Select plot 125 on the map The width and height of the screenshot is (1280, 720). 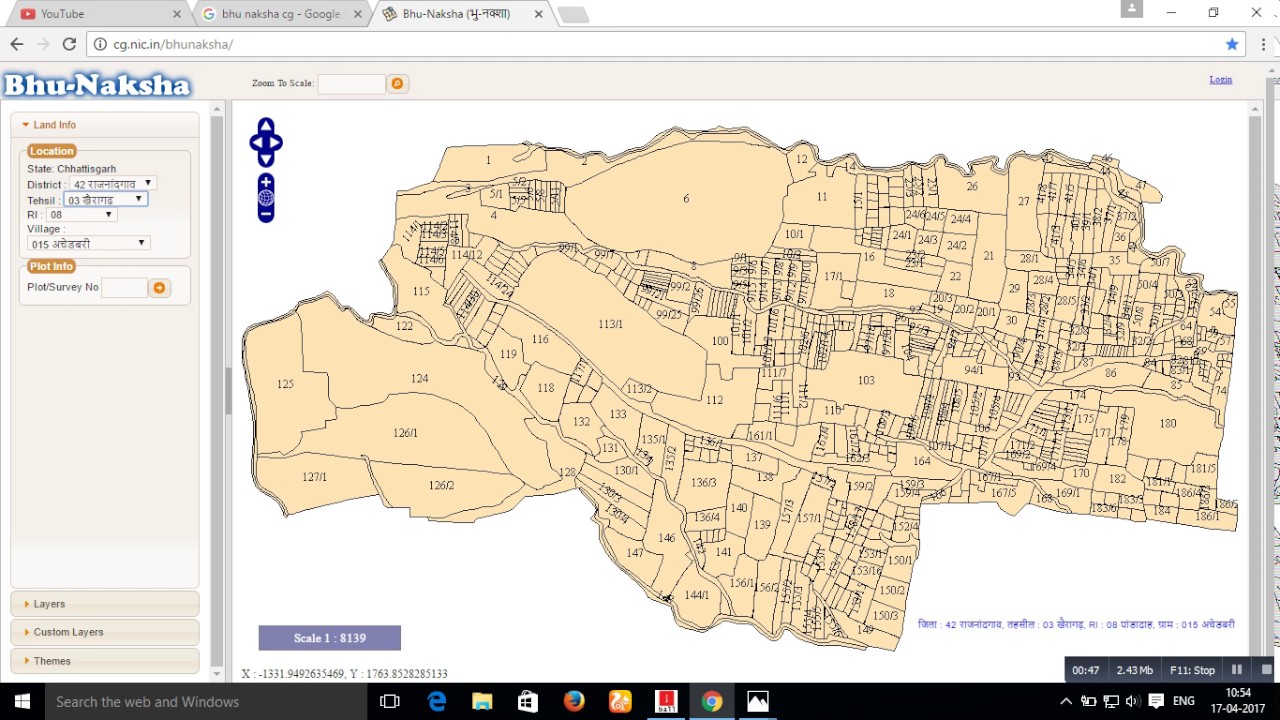click(x=285, y=384)
